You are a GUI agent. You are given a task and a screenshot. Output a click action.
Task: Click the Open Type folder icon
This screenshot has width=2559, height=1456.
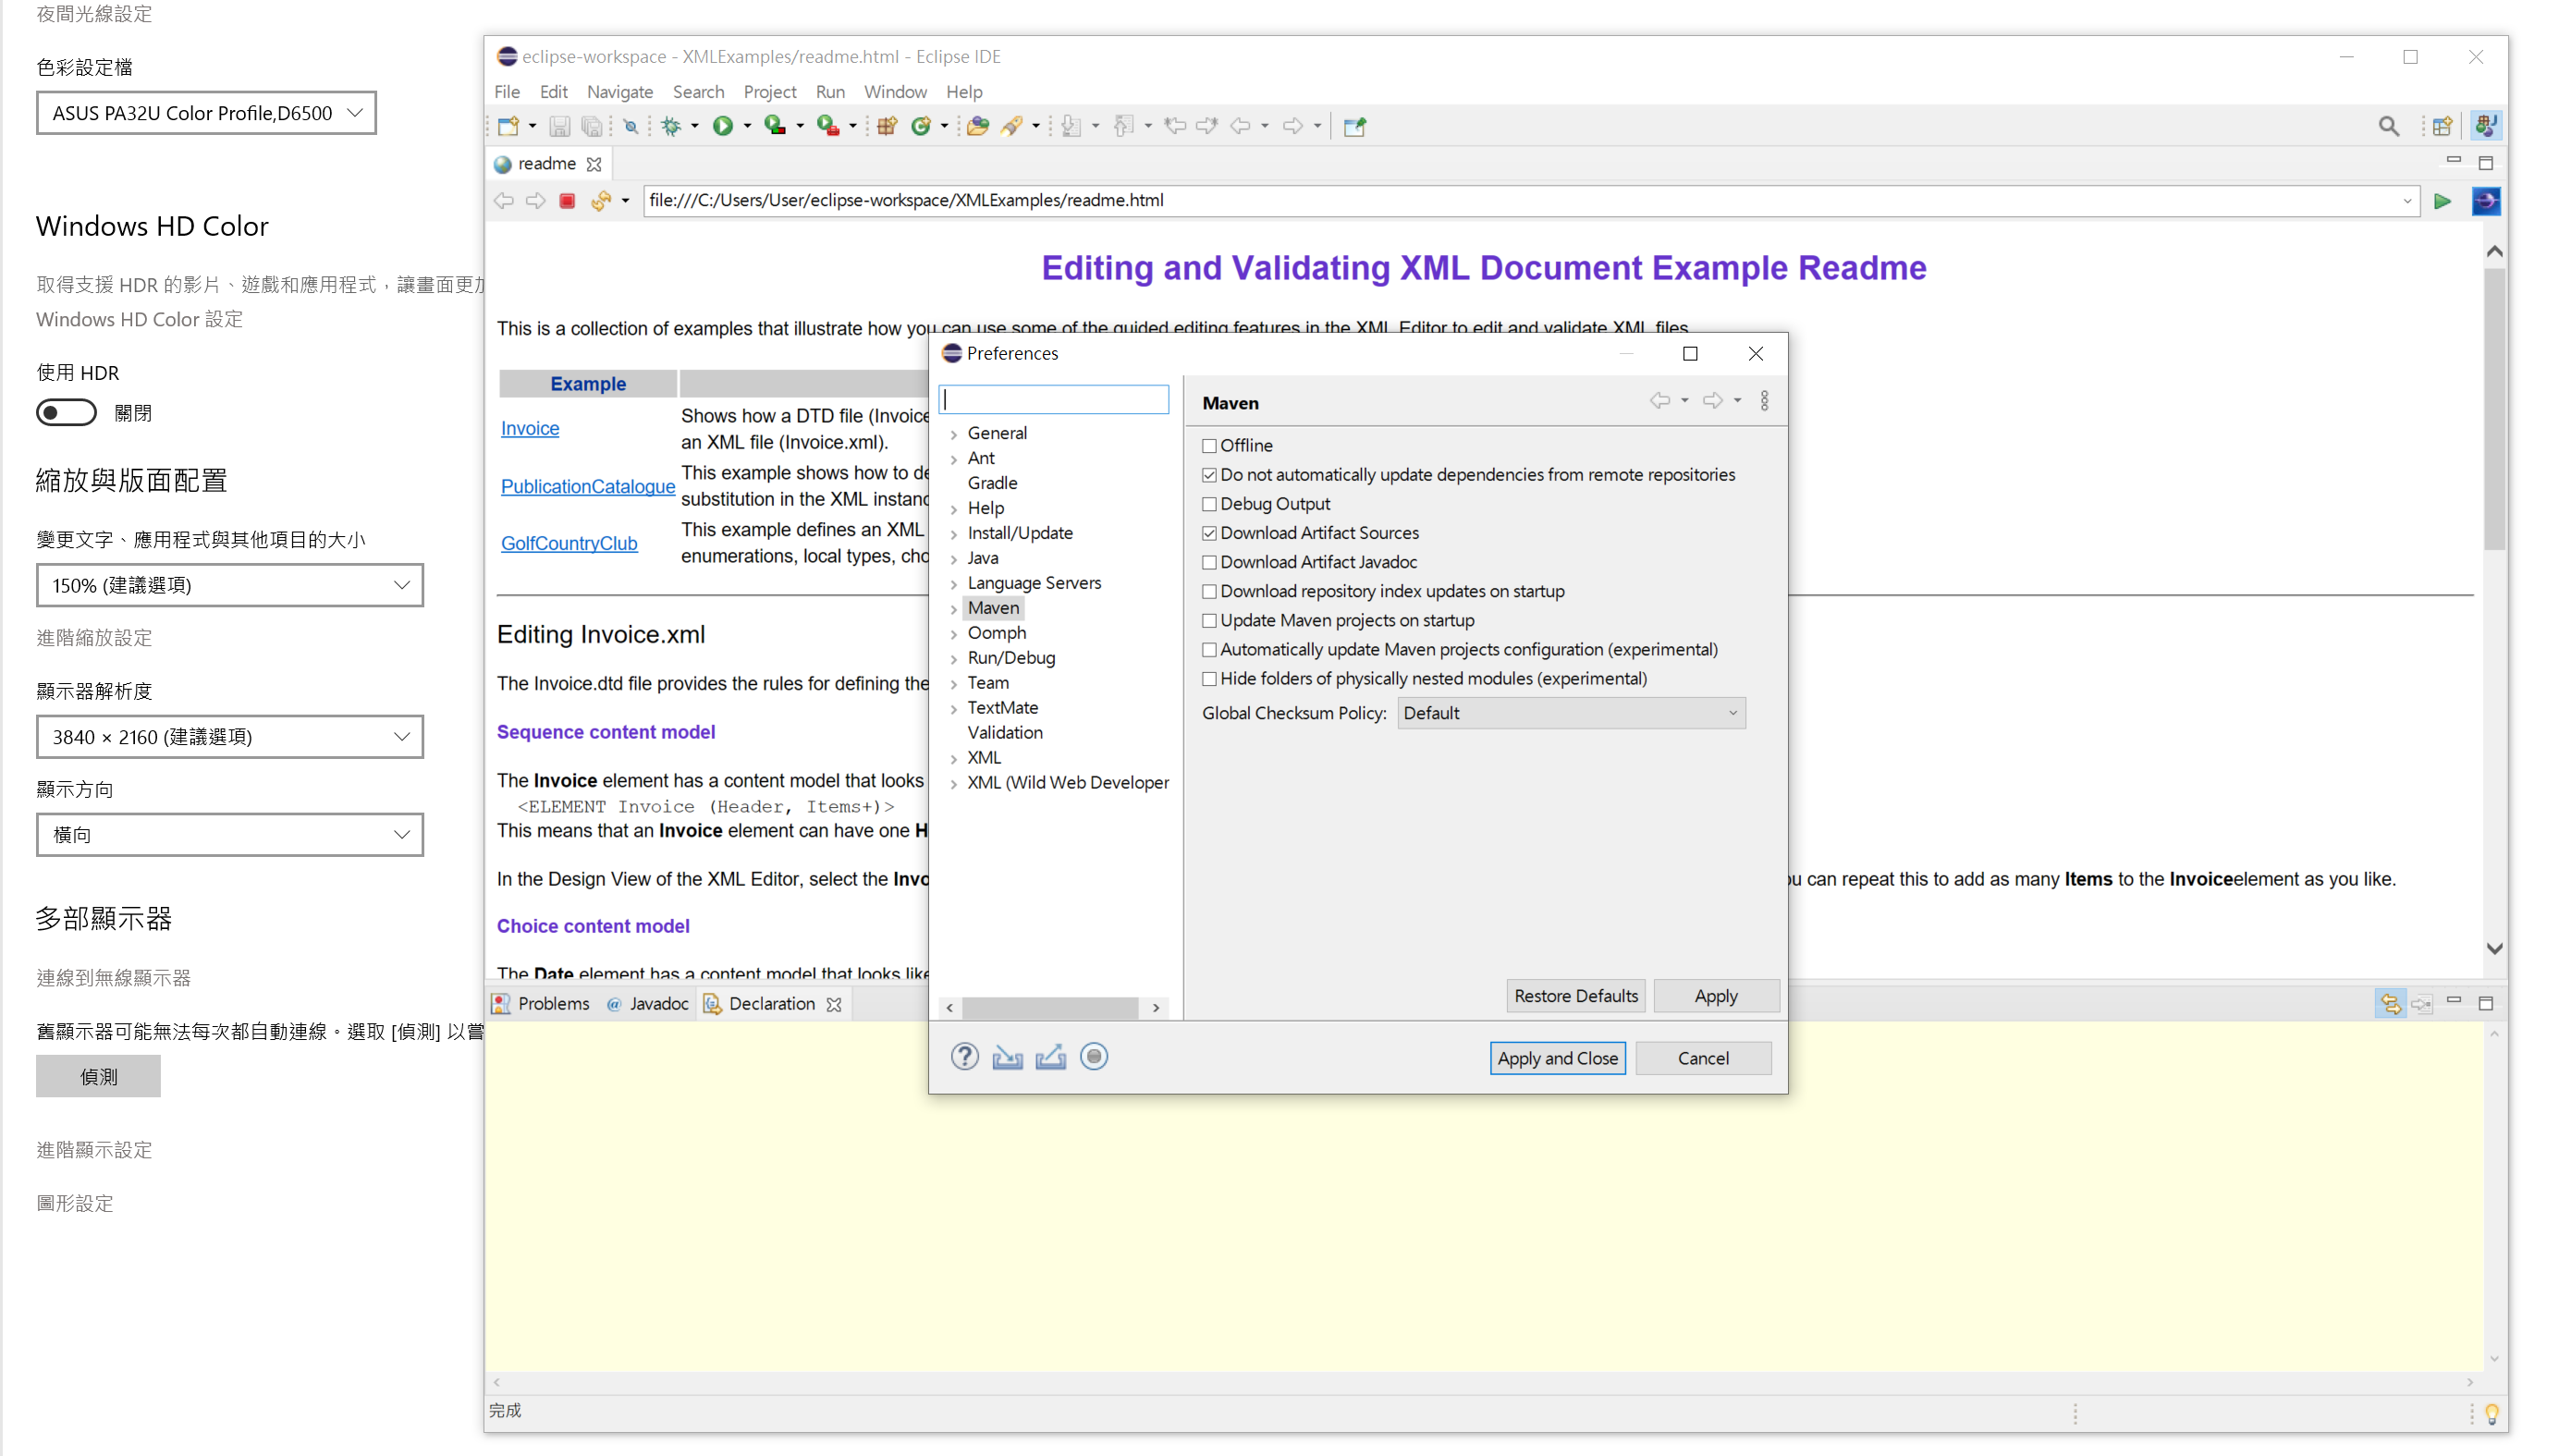click(x=977, y=126)
